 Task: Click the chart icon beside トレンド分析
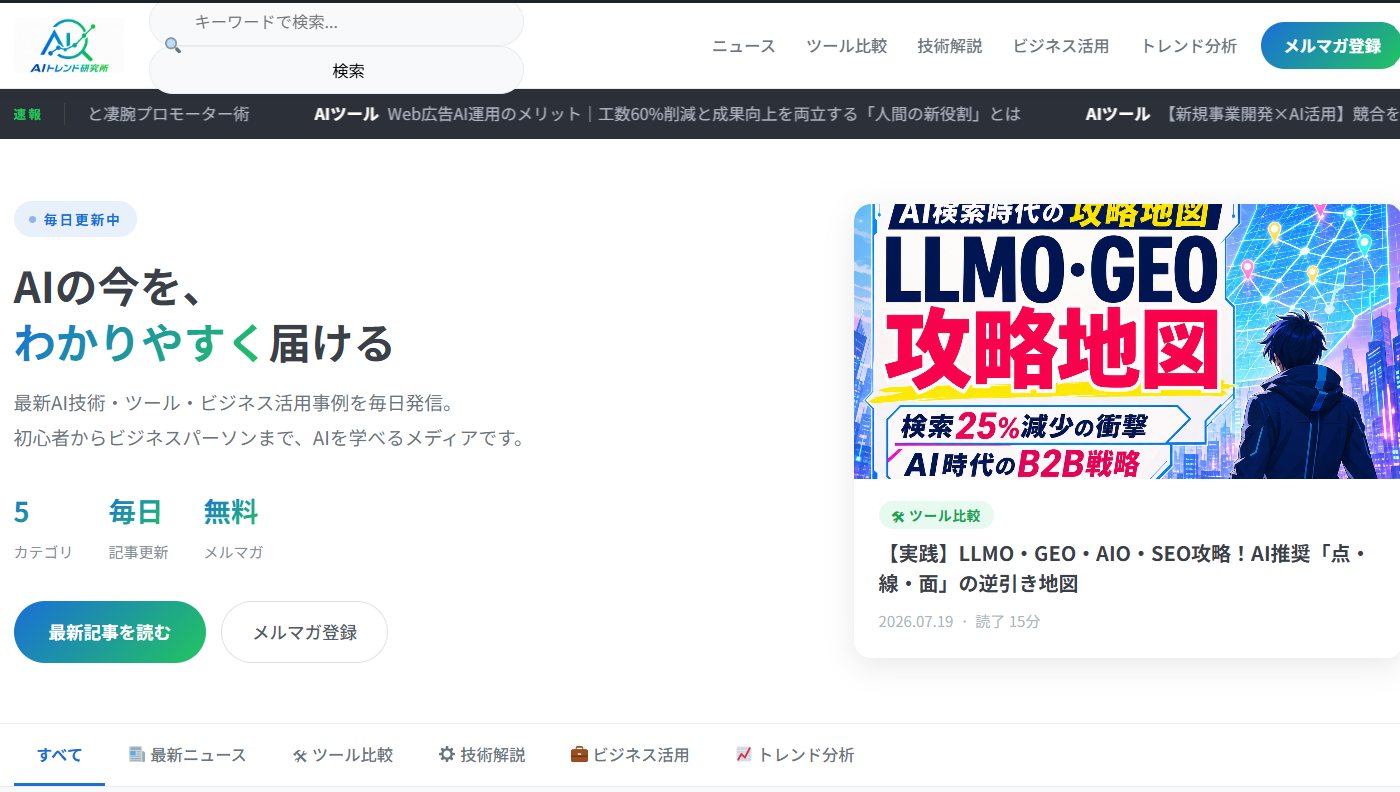point(743,754)
